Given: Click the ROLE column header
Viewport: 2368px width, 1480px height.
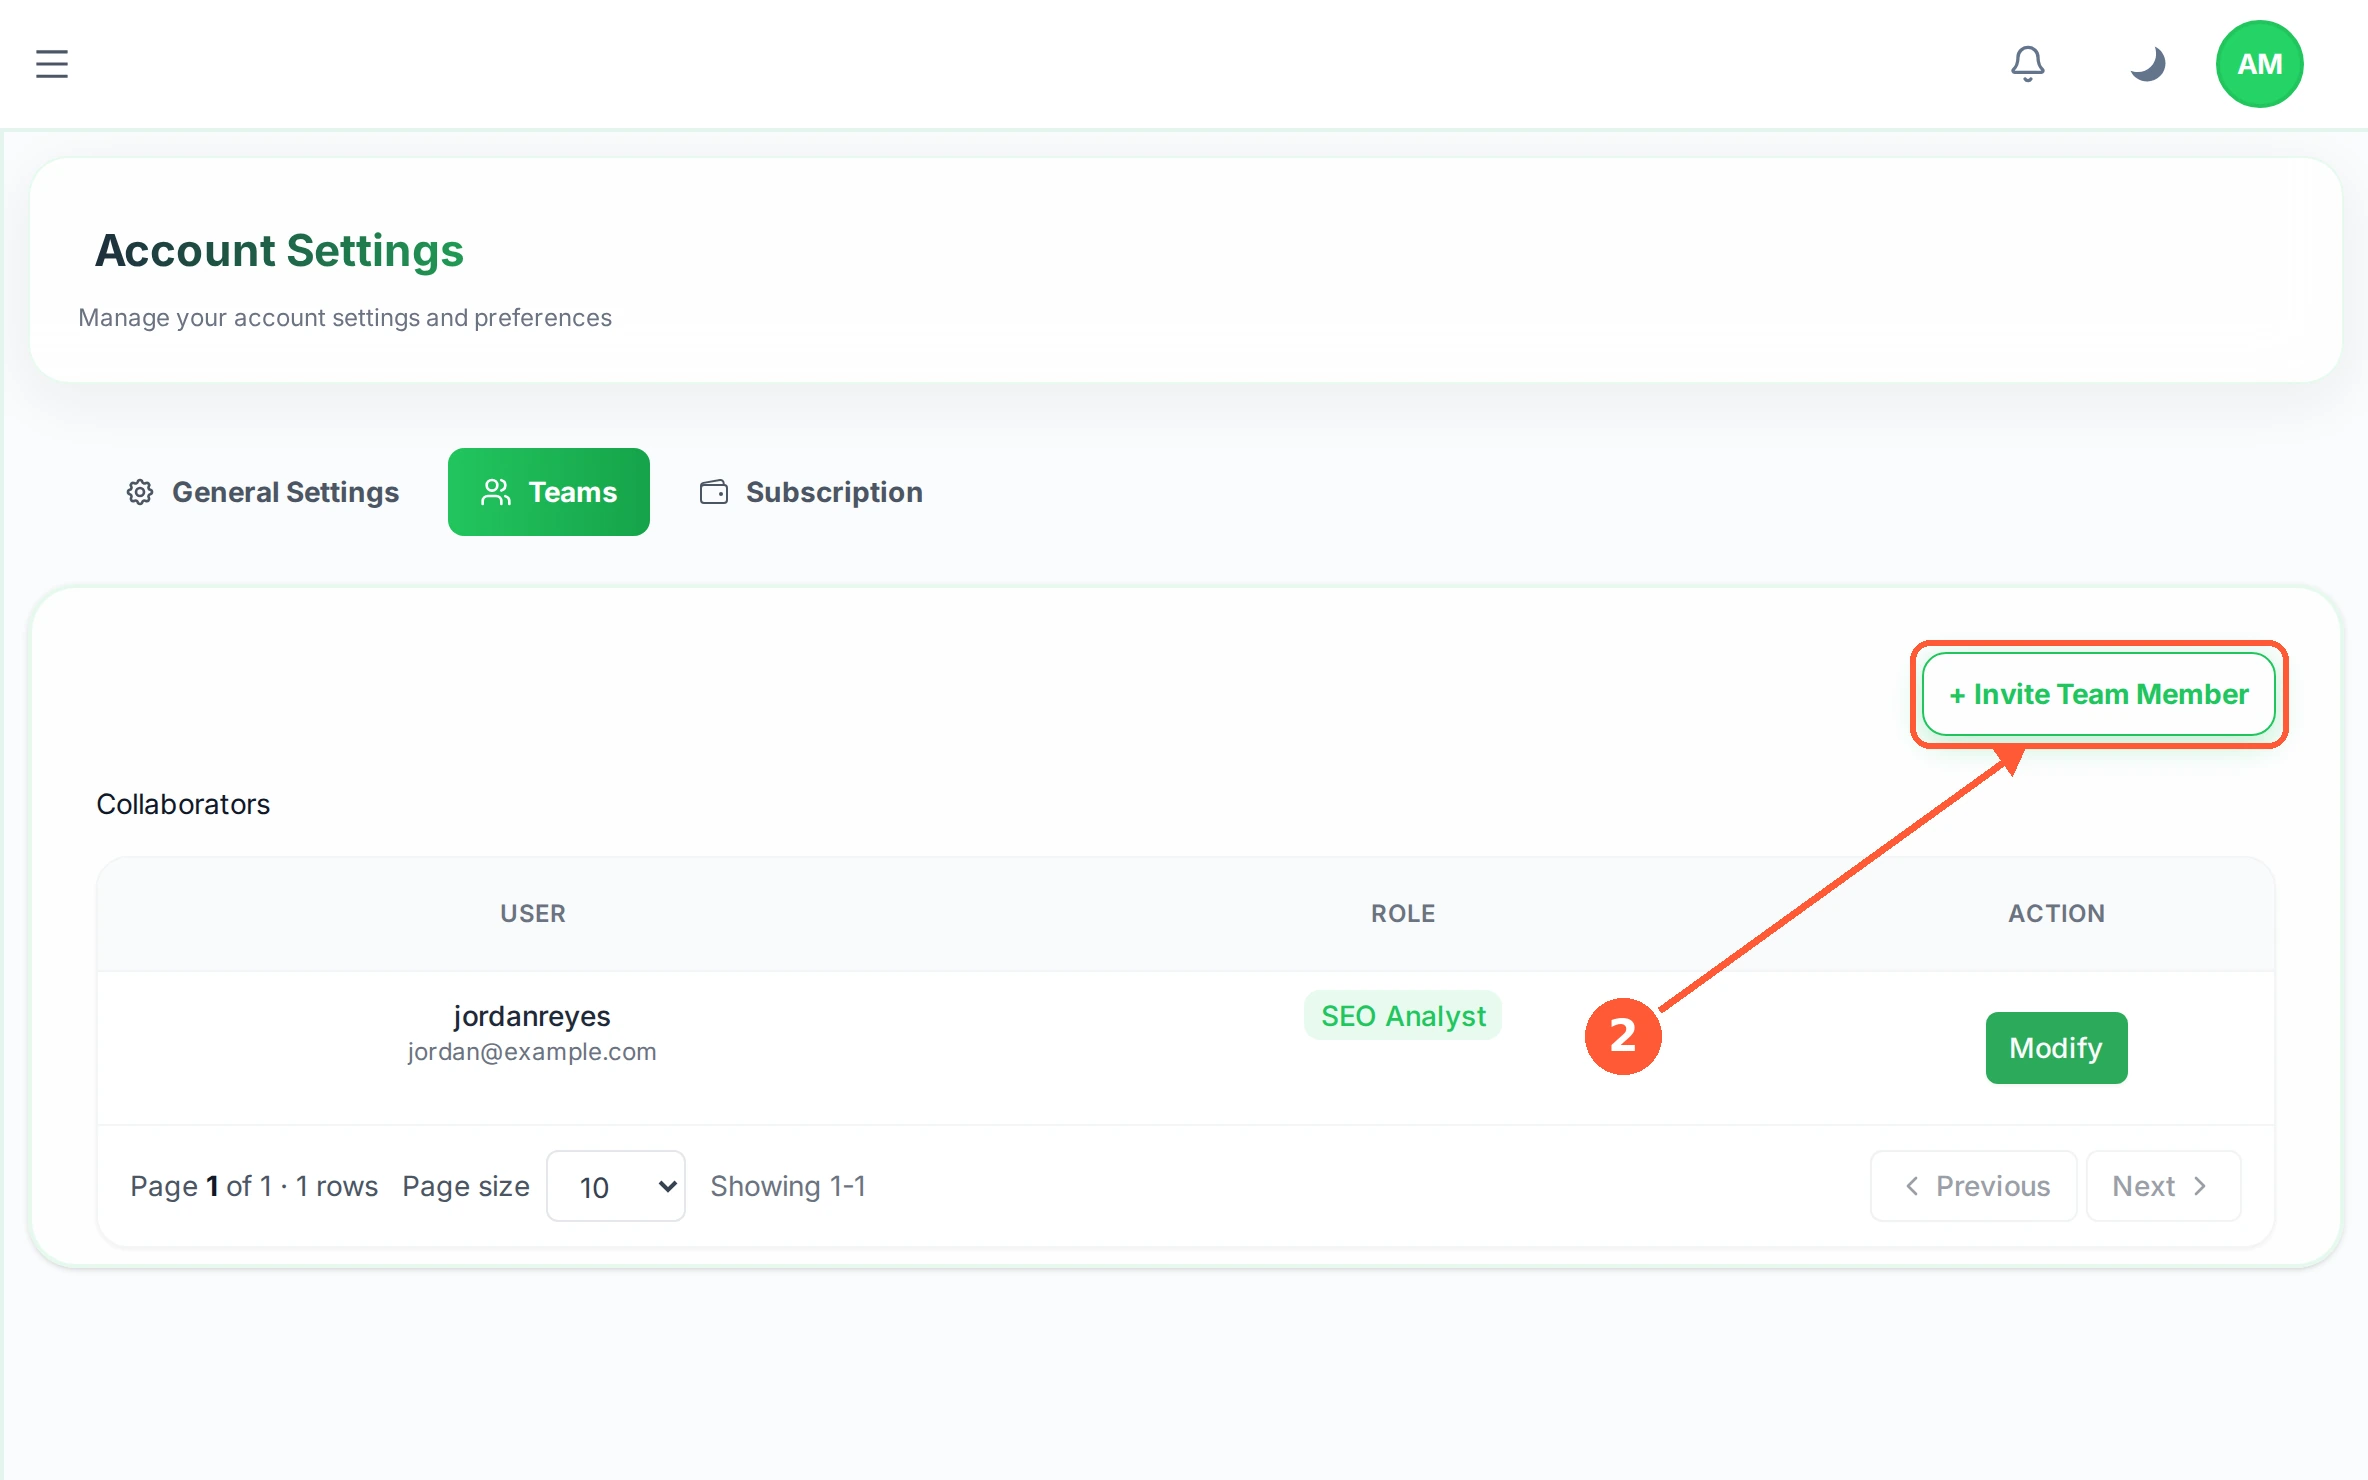Looking at the screenshot, I should point(1403,913).
